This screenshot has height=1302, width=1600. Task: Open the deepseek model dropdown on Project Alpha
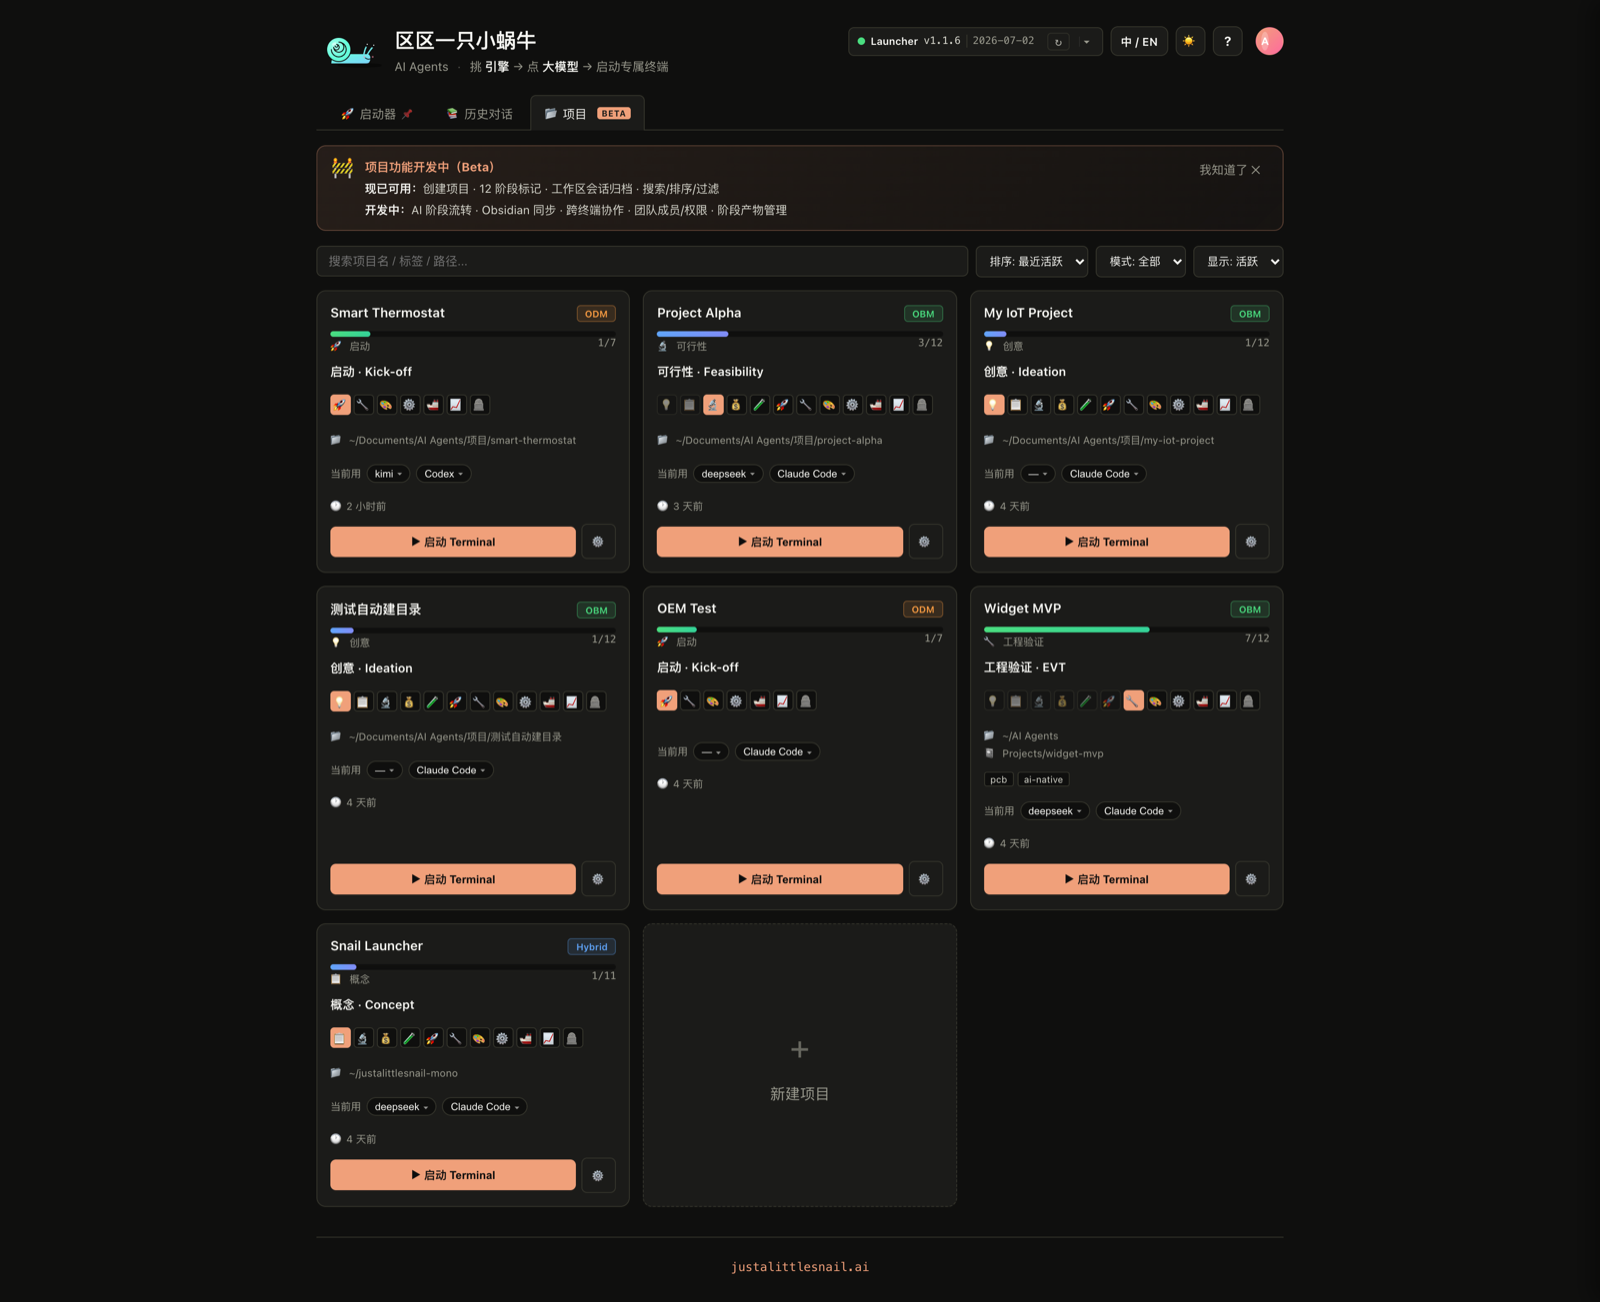click(x=729, y=474)
